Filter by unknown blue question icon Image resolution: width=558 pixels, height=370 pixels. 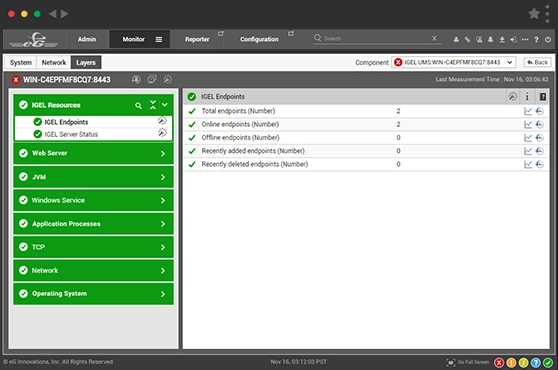pyautogui.click(x=536, y=363)
